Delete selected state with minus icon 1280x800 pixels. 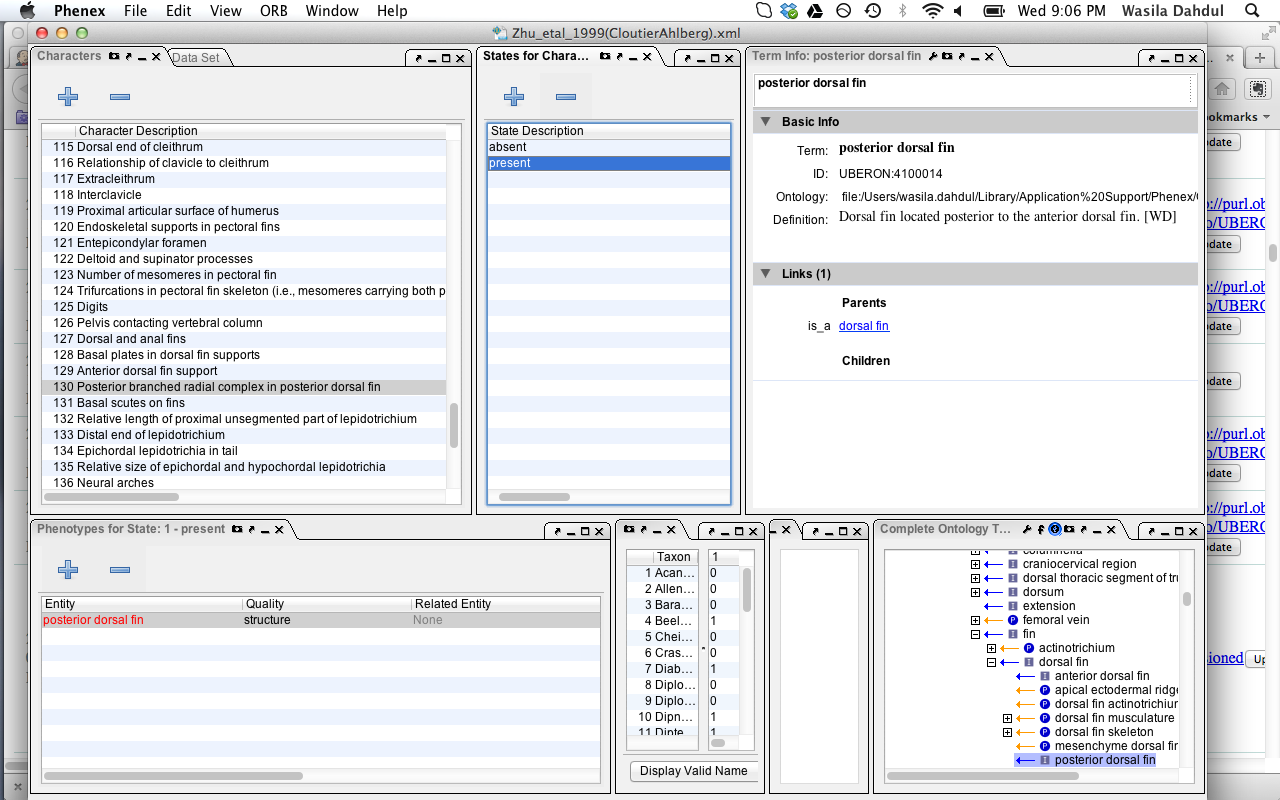pos(566,97)
